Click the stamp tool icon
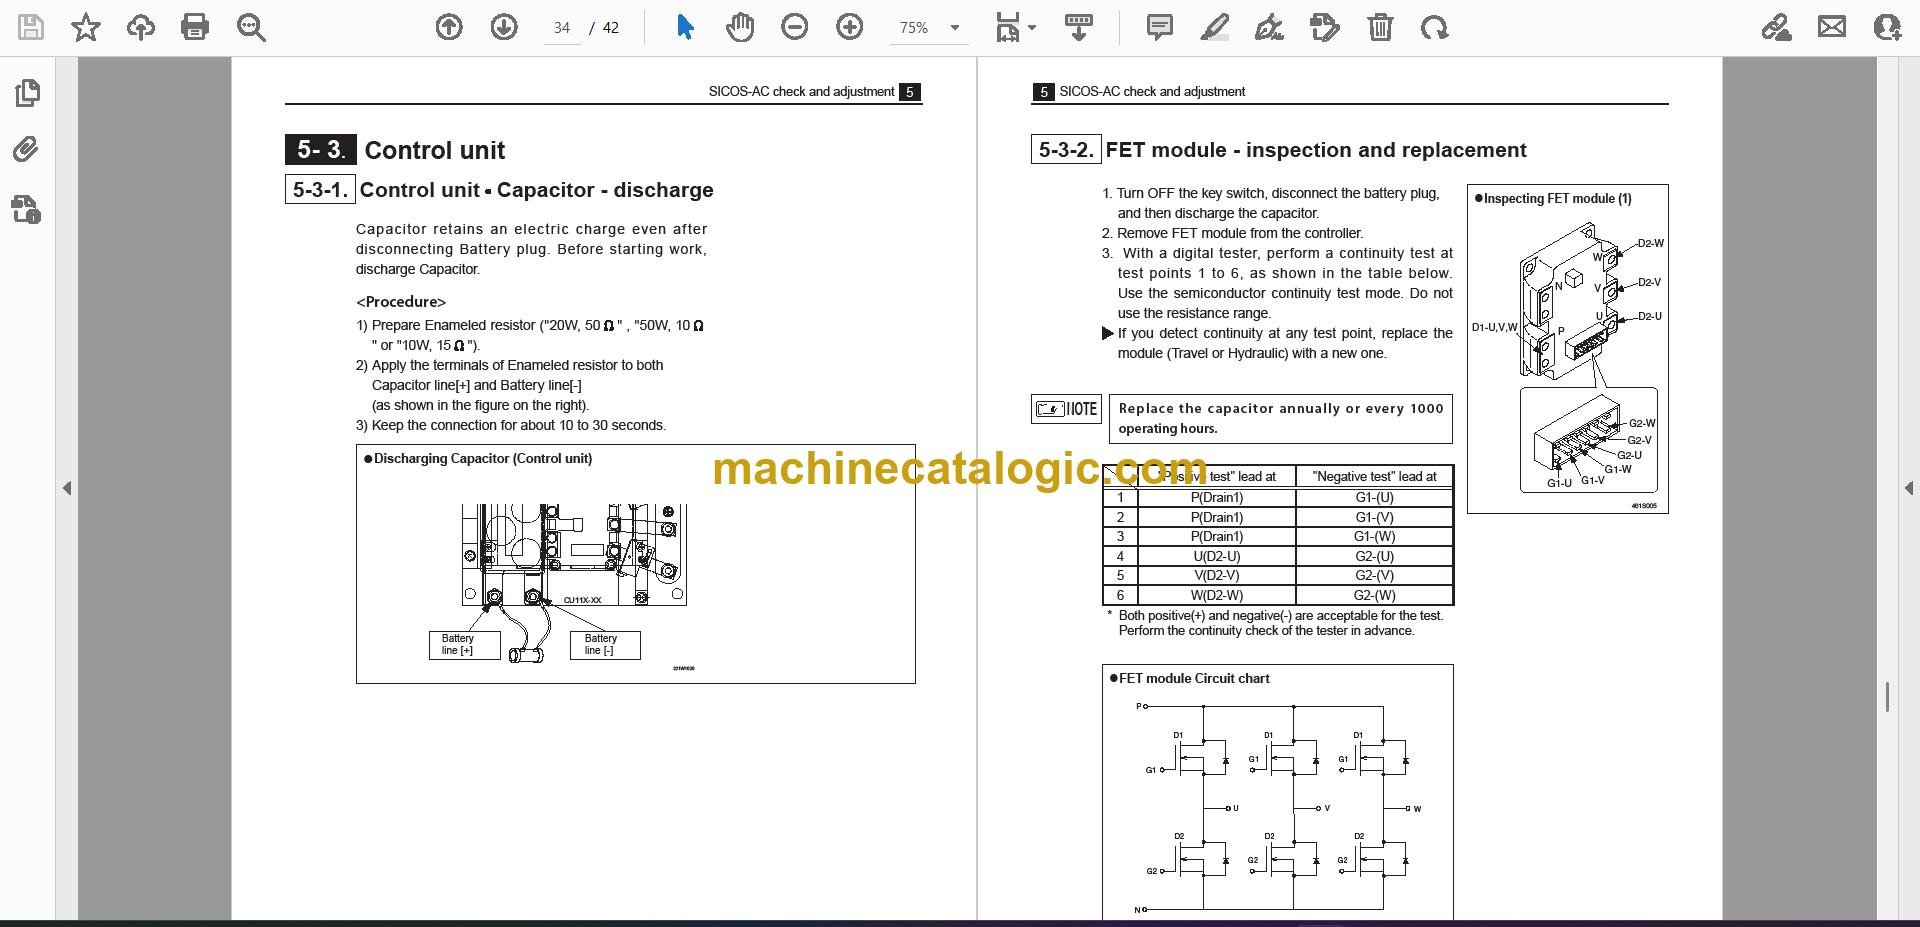Screen dimensions: 1920x927 (x=1324, y=28)
